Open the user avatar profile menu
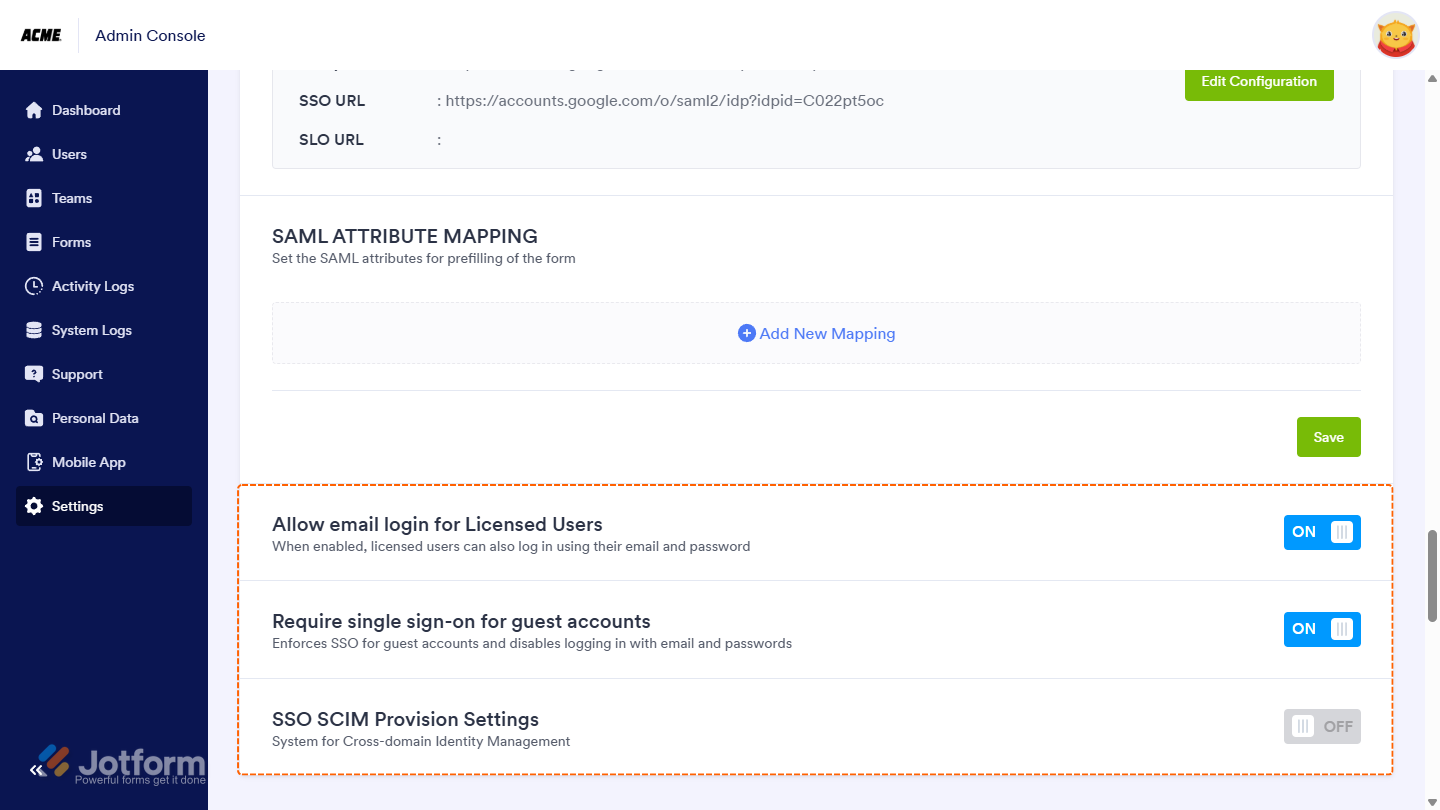 click(x=1396, y=35)
